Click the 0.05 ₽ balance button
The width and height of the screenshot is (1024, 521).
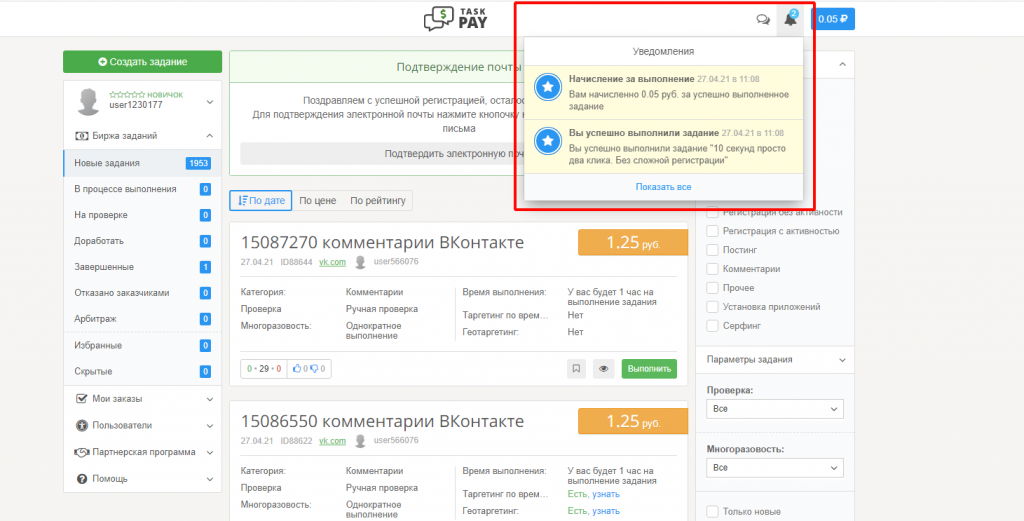click(x=833, y=19)
